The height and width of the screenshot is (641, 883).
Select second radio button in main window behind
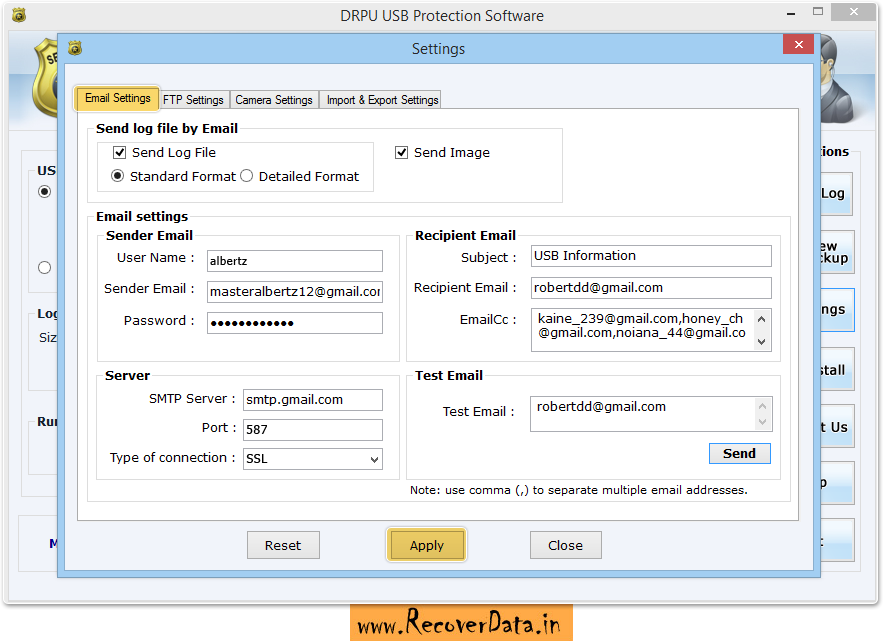(x=44, y=268)
